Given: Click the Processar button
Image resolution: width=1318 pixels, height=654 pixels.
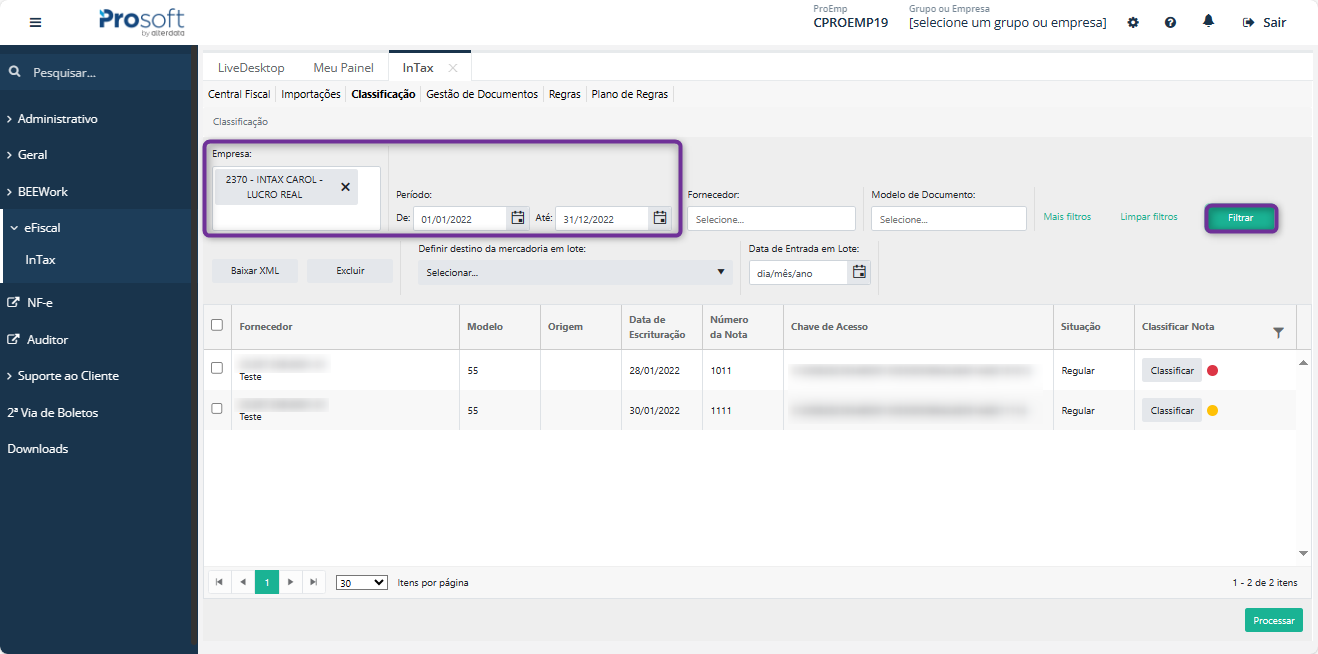Looking at the screenshot, I should [1274, 620].
